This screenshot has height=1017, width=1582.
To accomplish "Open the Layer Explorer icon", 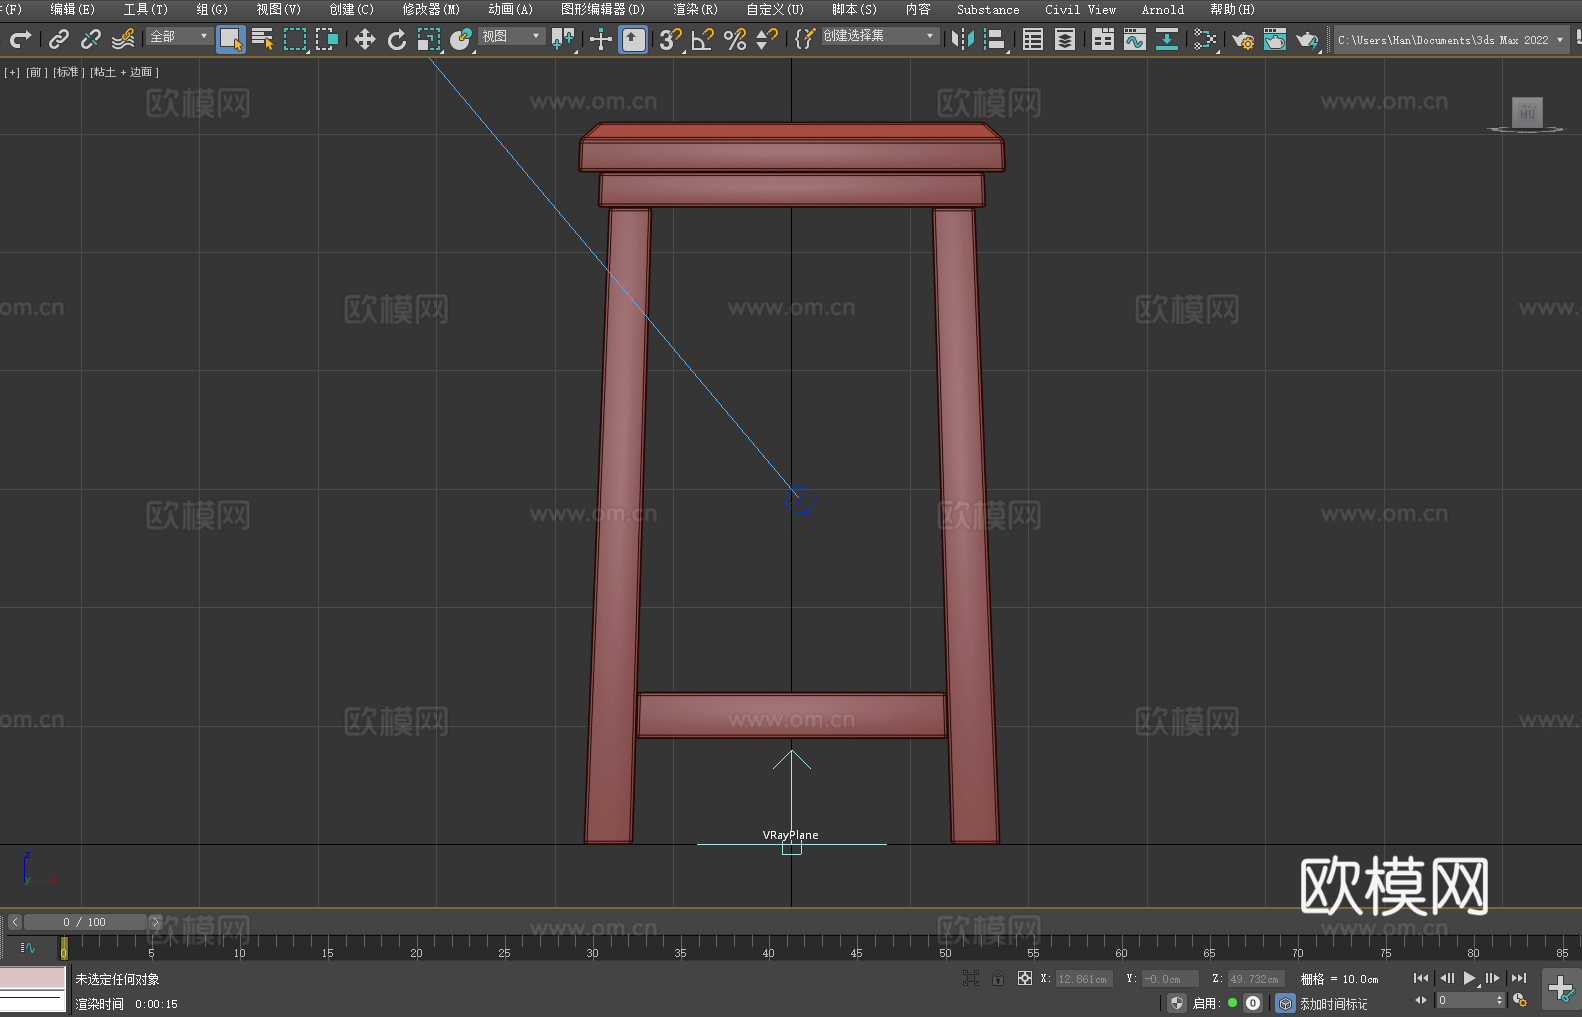I will pos(1065,39).
